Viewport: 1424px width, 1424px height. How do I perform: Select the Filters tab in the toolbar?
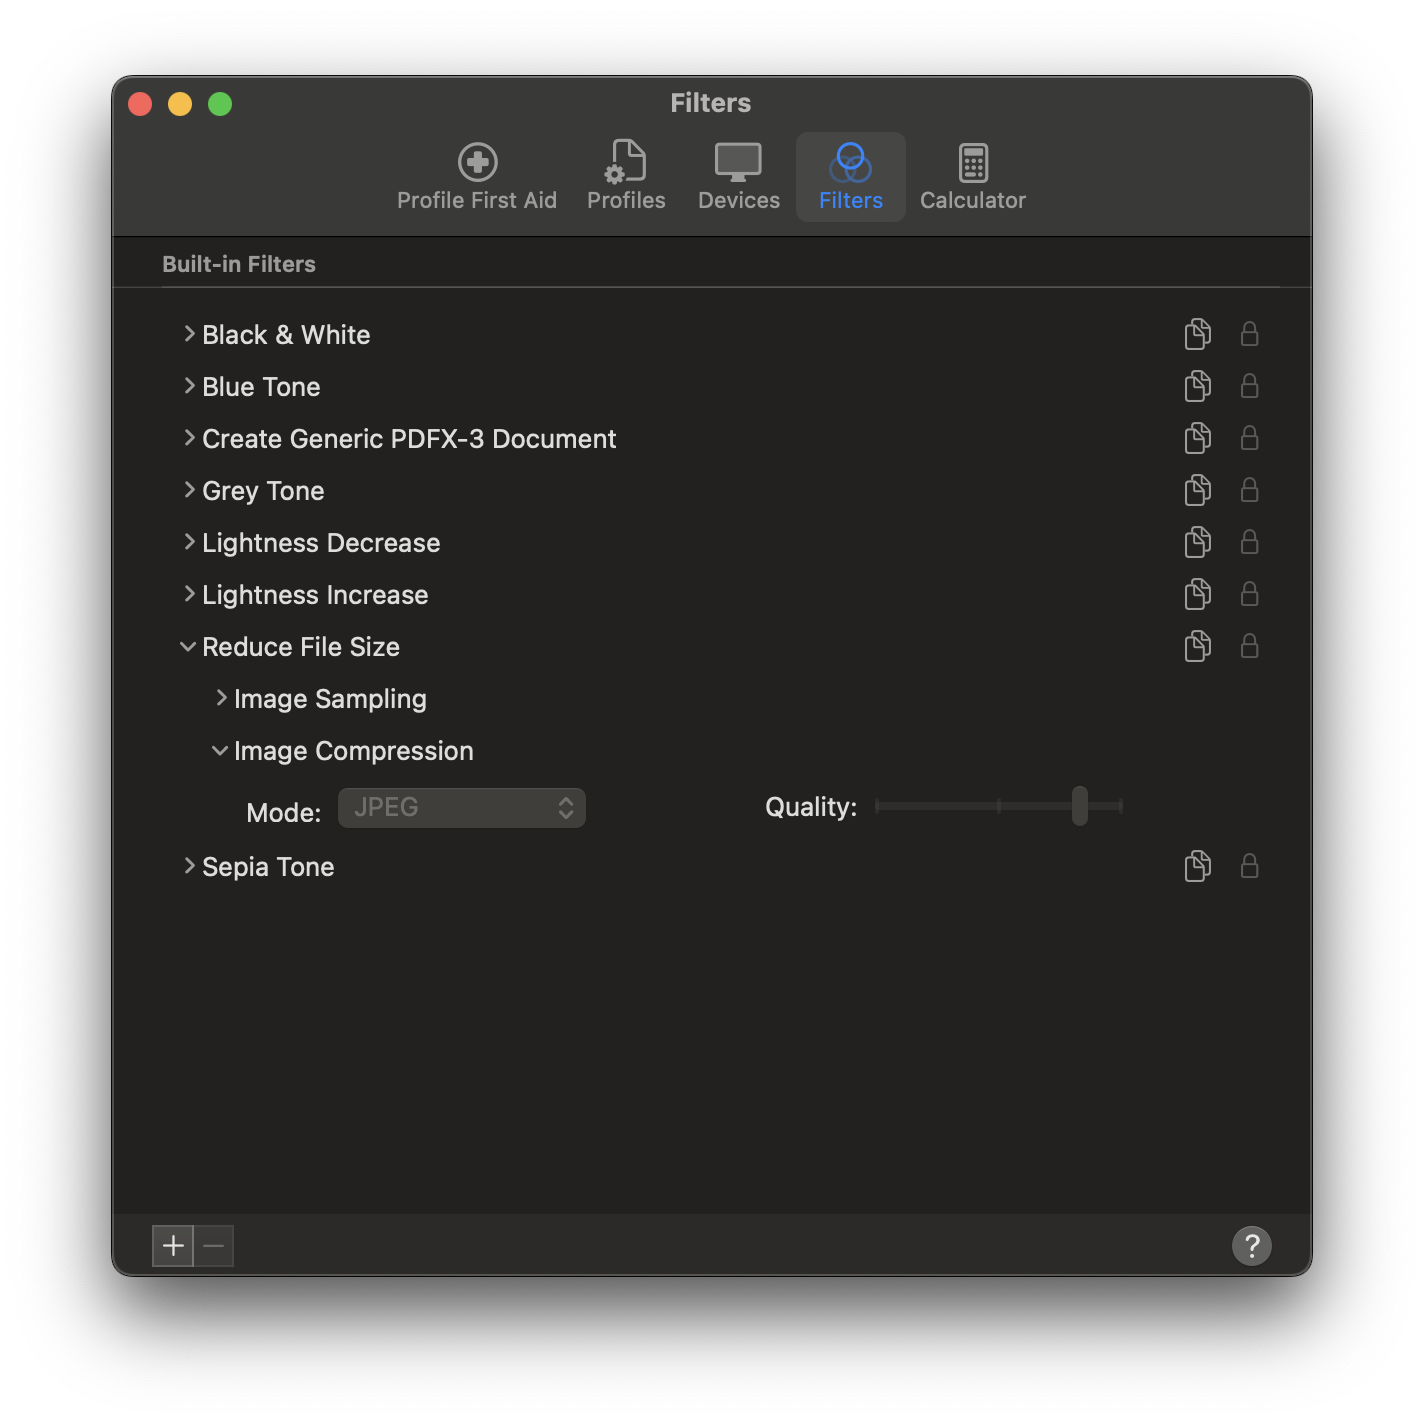(x=850, y=176)
